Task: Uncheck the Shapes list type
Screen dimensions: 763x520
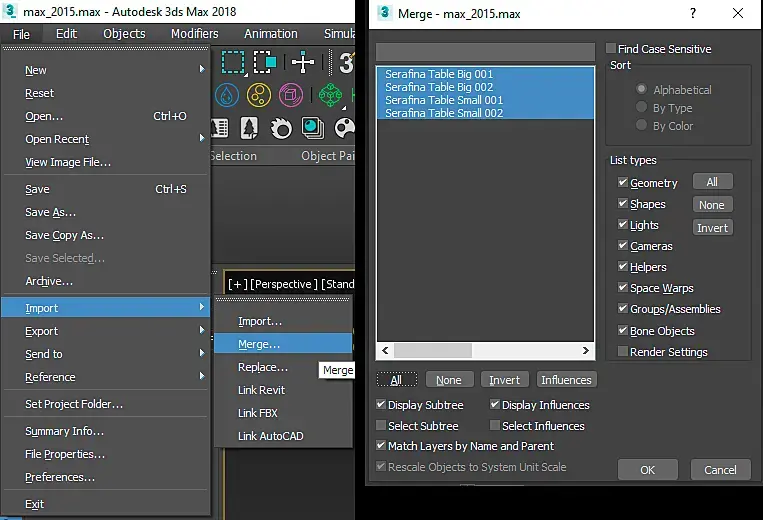Action: point(622,203)
